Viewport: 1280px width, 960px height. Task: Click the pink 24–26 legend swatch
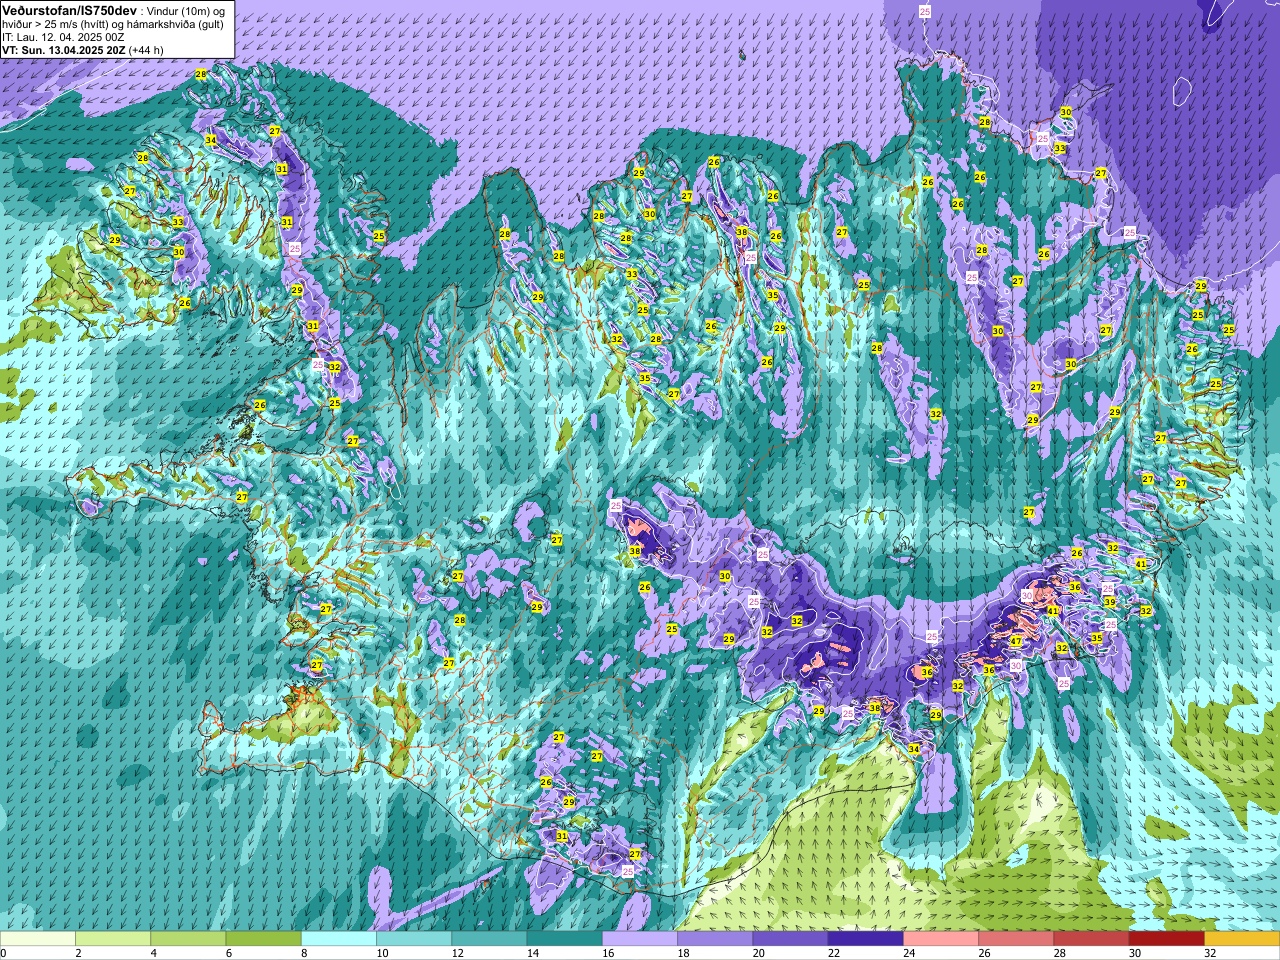(x=941, y=939)
